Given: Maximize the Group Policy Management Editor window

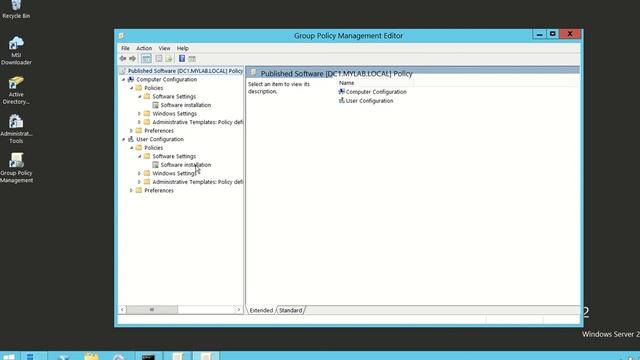Looking at the screenshot, I should pyautogui.click(x=553, y=35).
